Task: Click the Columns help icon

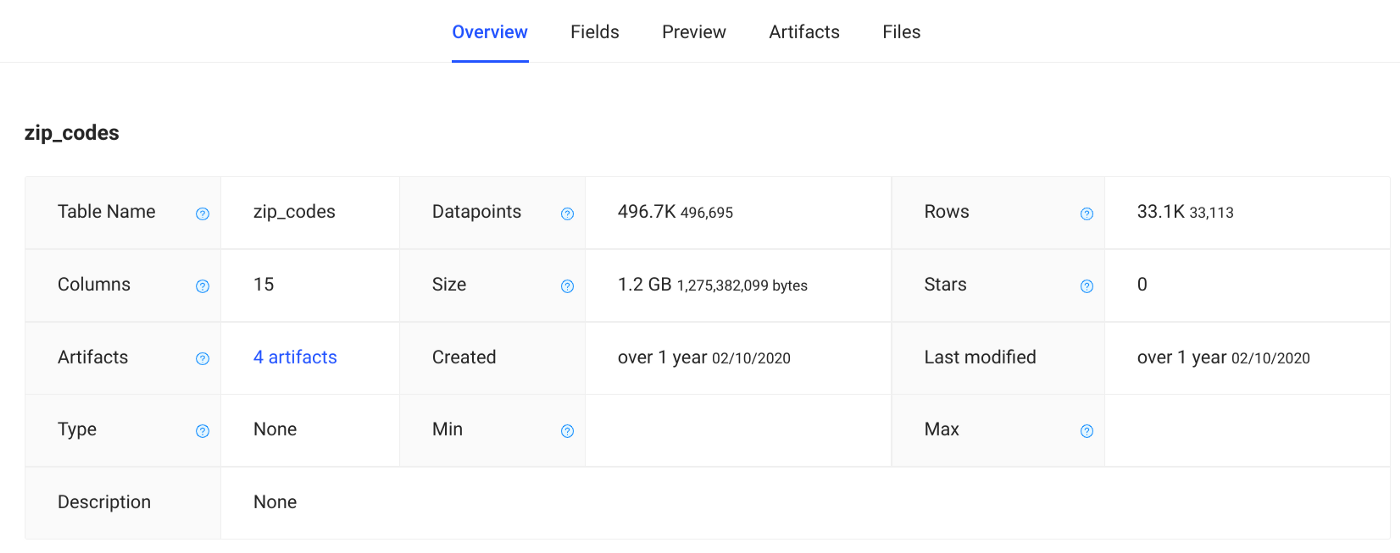Action: pos(203,287)
